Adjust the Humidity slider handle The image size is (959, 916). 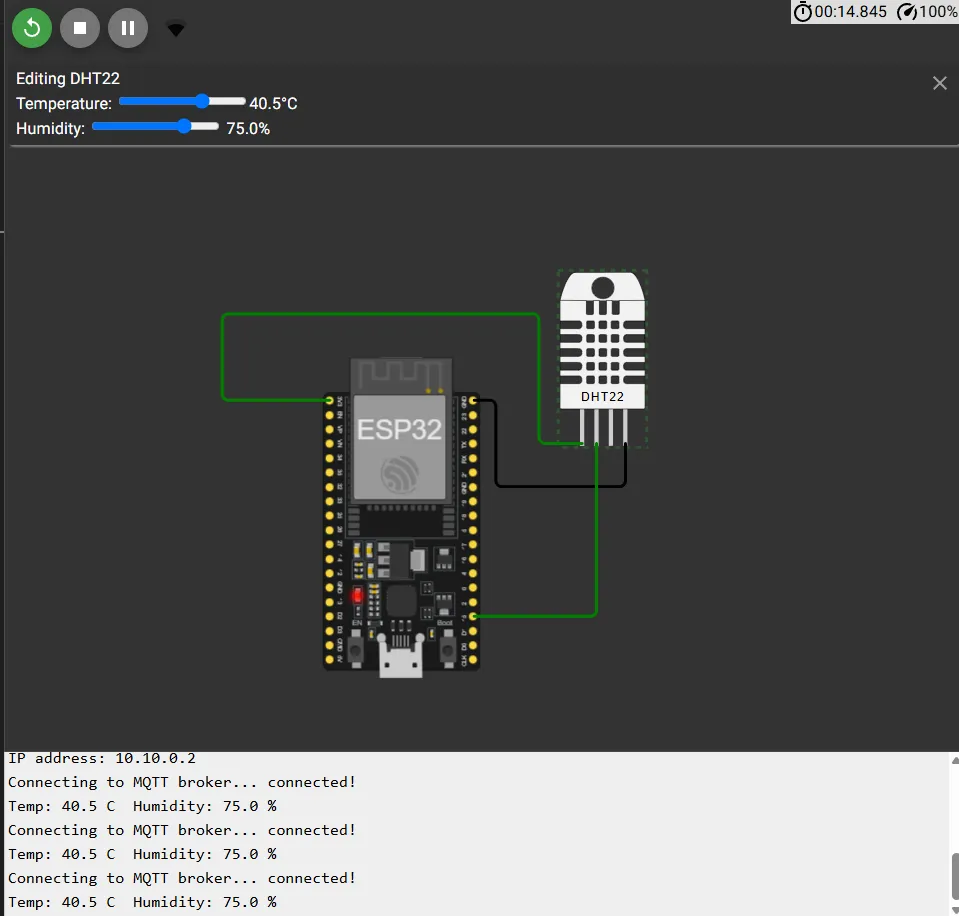(184, 127)
